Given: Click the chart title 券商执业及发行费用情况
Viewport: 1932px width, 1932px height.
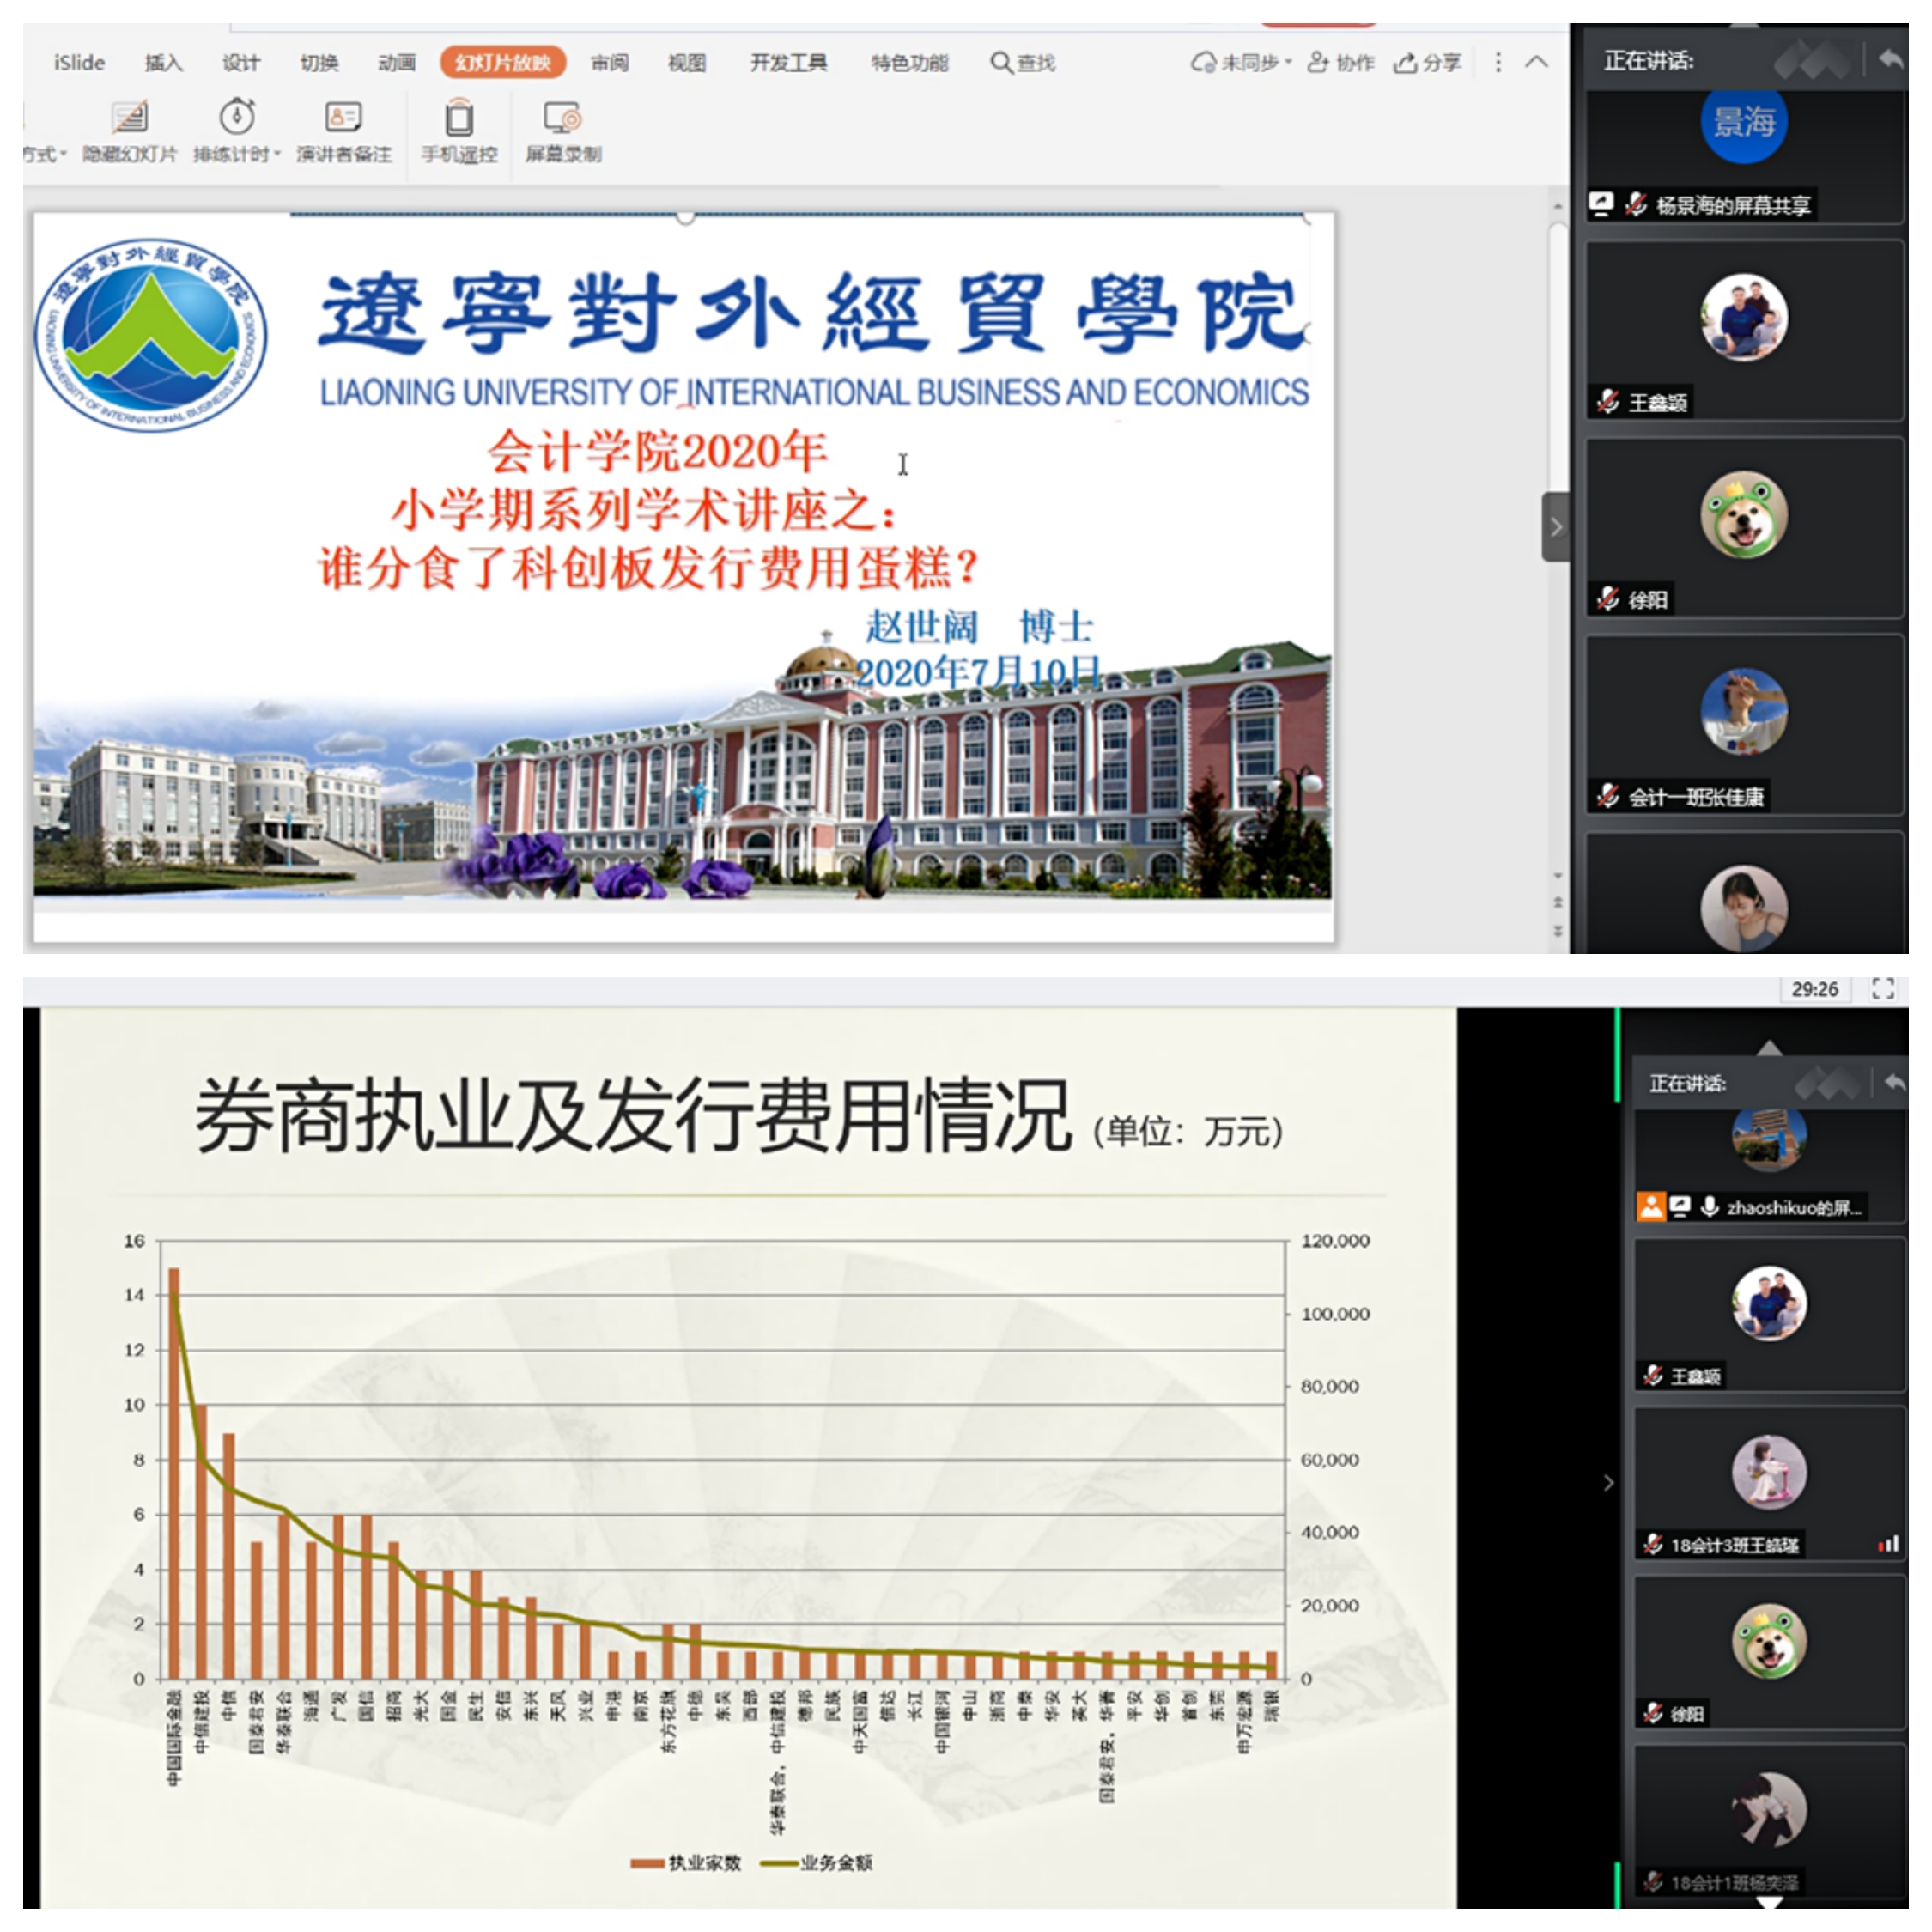Looking at the screenshot, I should (x=633, y=1115).
